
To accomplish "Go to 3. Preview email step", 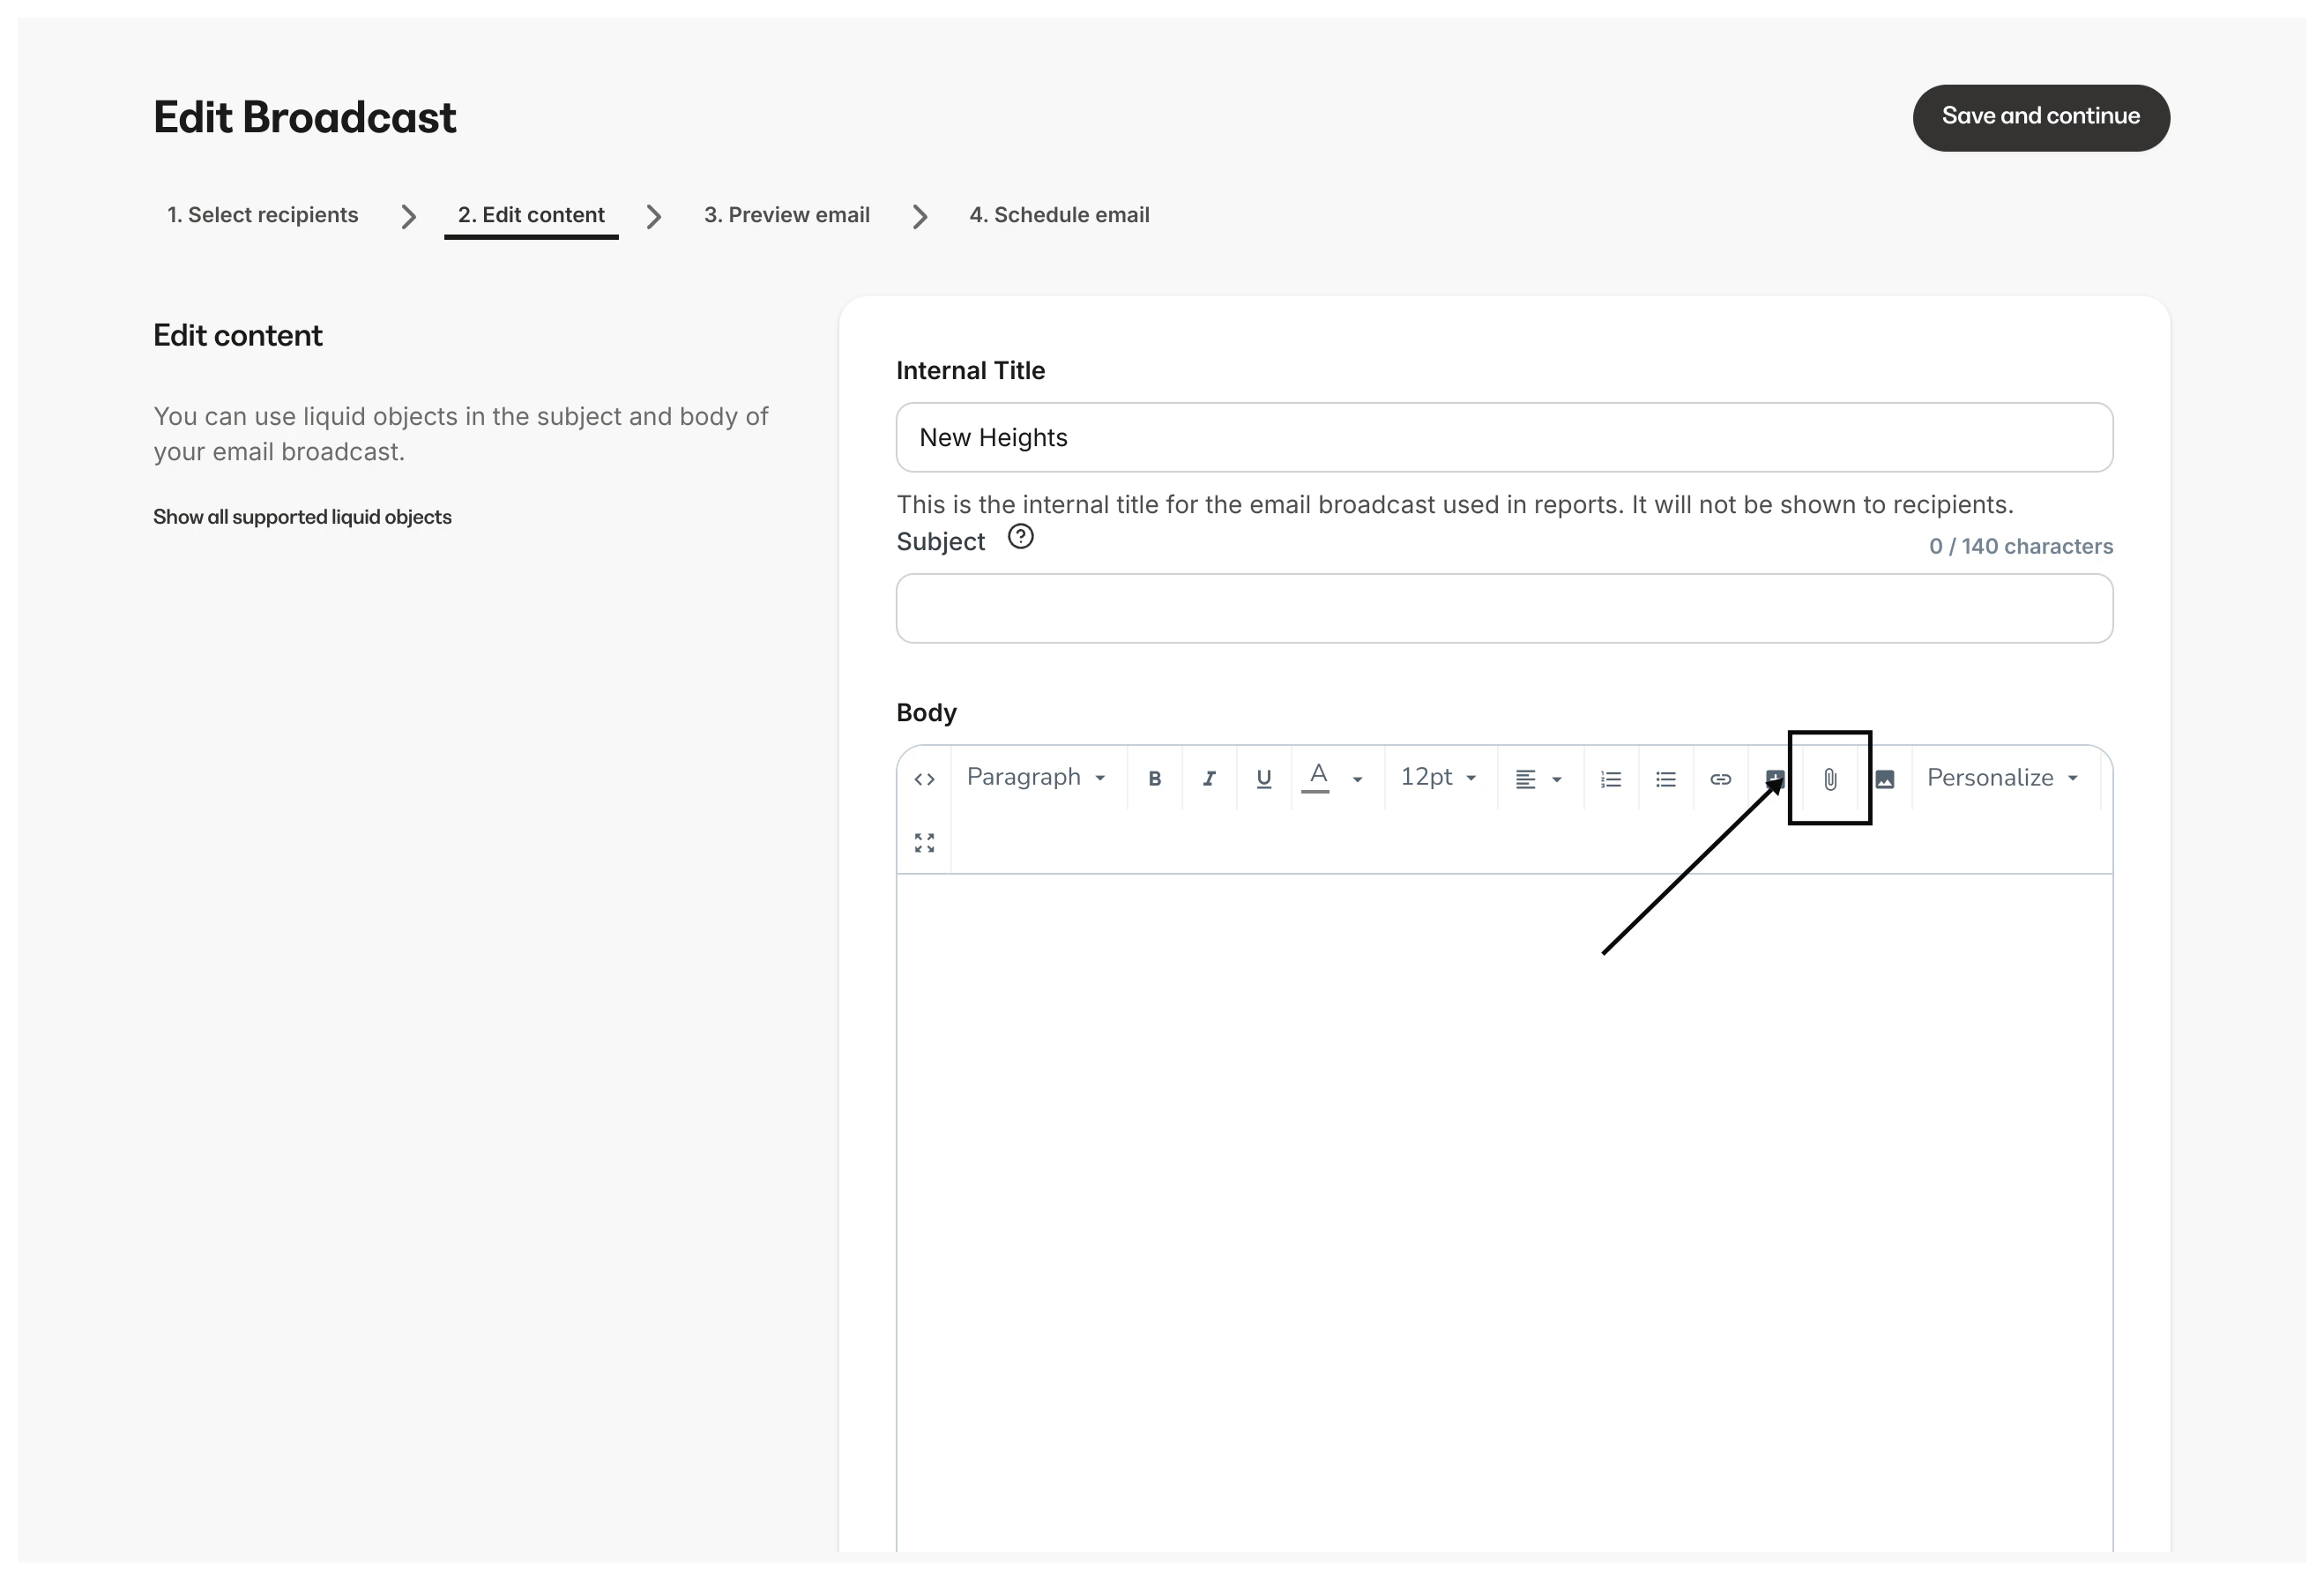I will [786, 215].
